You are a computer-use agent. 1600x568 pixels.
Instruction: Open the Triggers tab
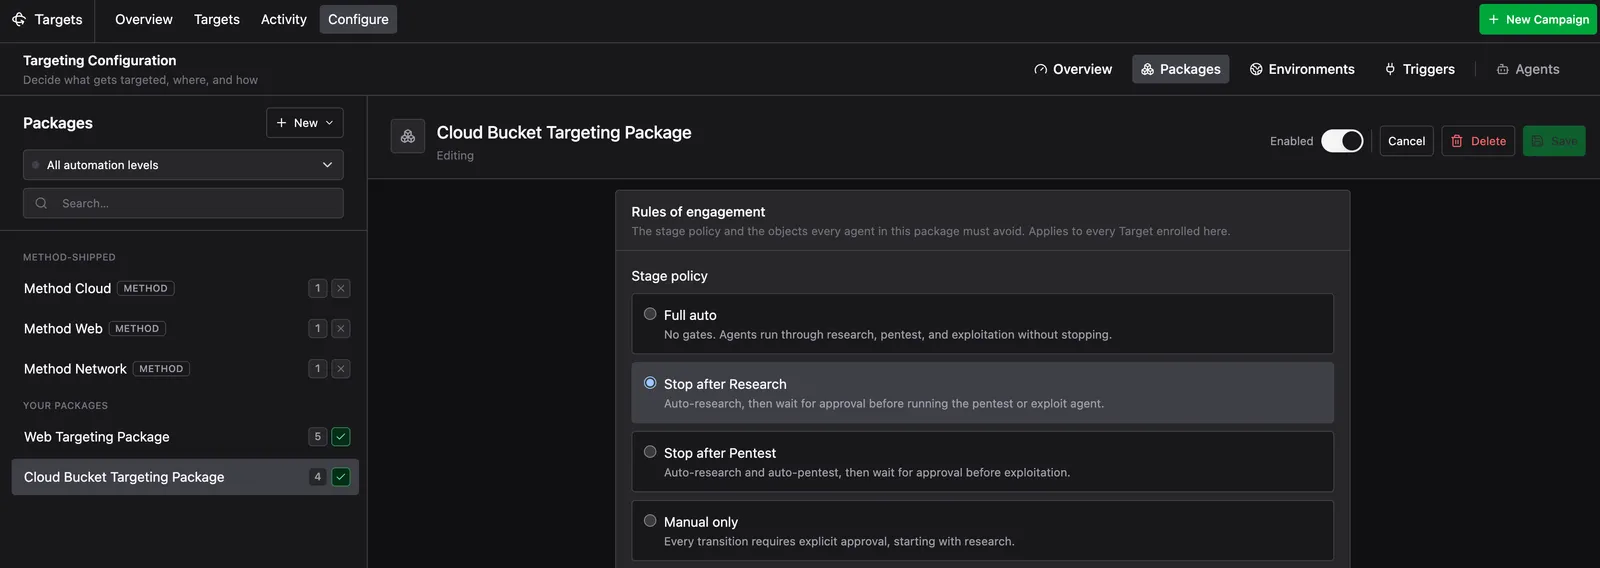pos(1420,69)
